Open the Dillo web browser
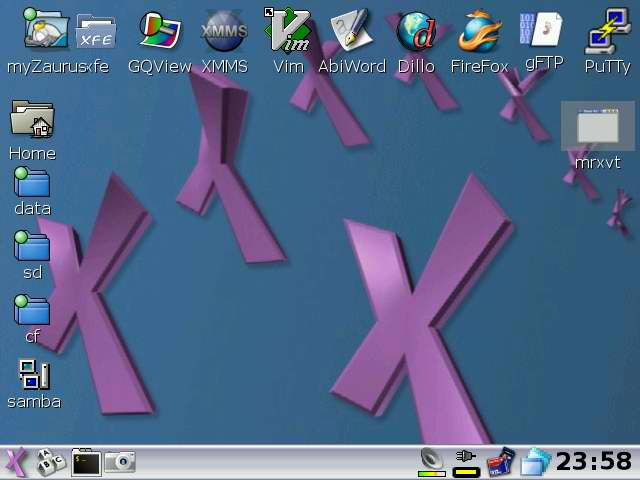 pos(416,32)
